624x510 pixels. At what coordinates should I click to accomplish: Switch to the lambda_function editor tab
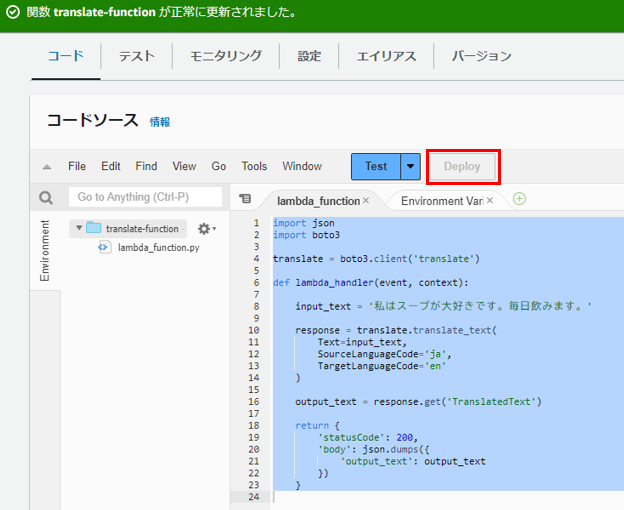(x=318, y=201)
